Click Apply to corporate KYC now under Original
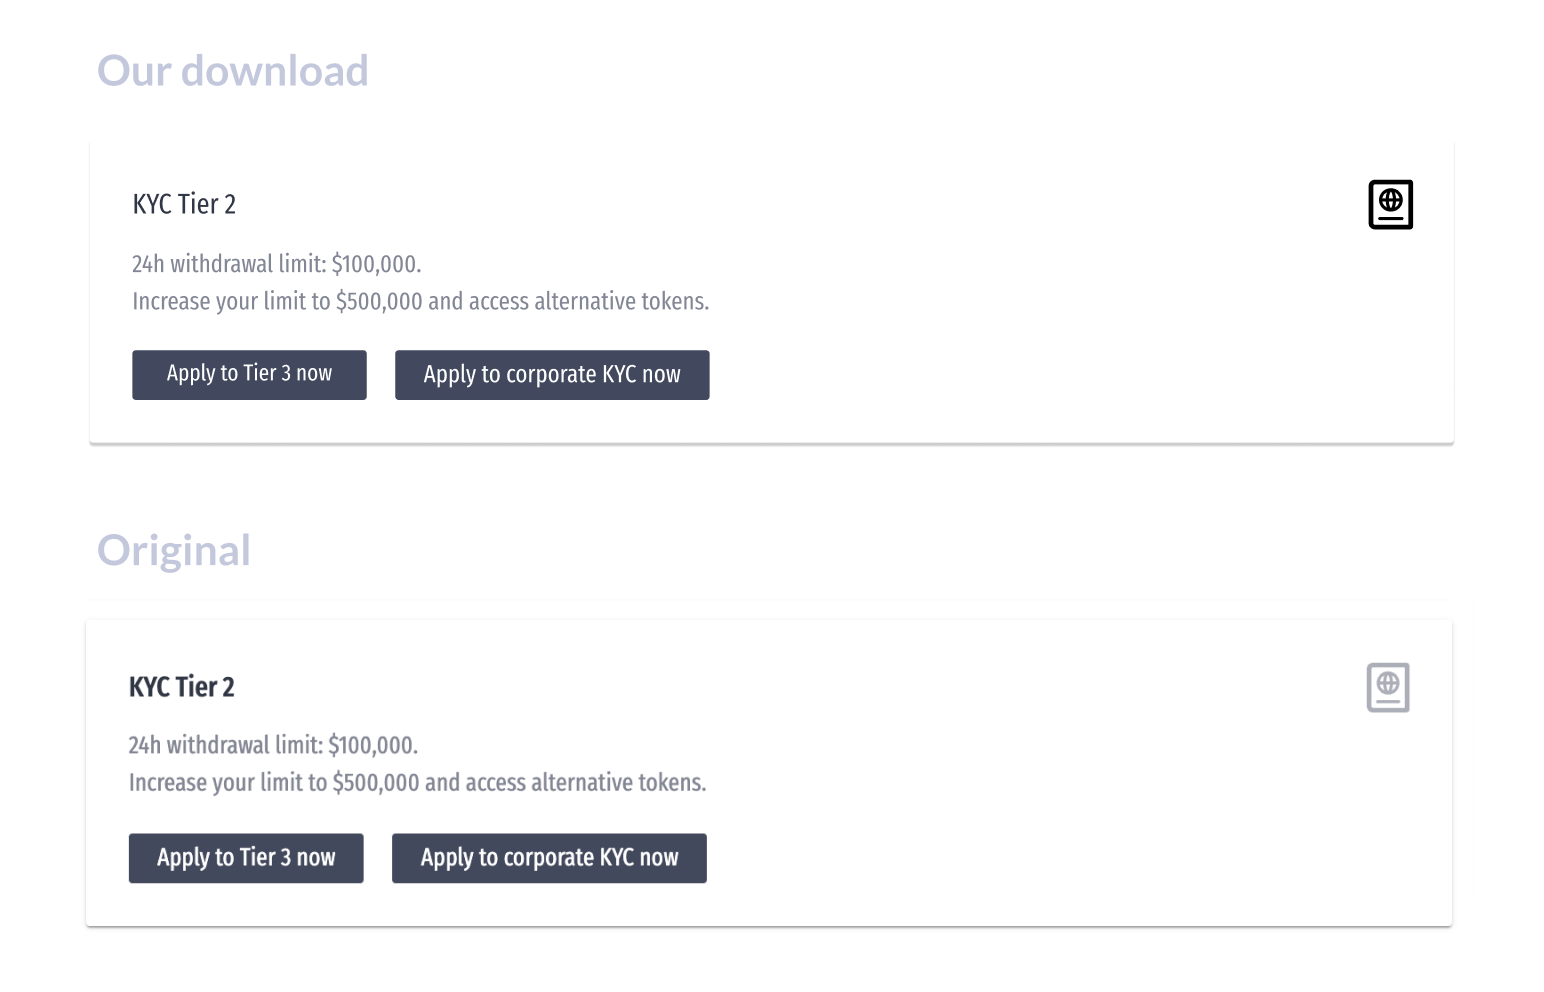The height and width of the screenshot is (992, 1544). click(x=549, y=858)
